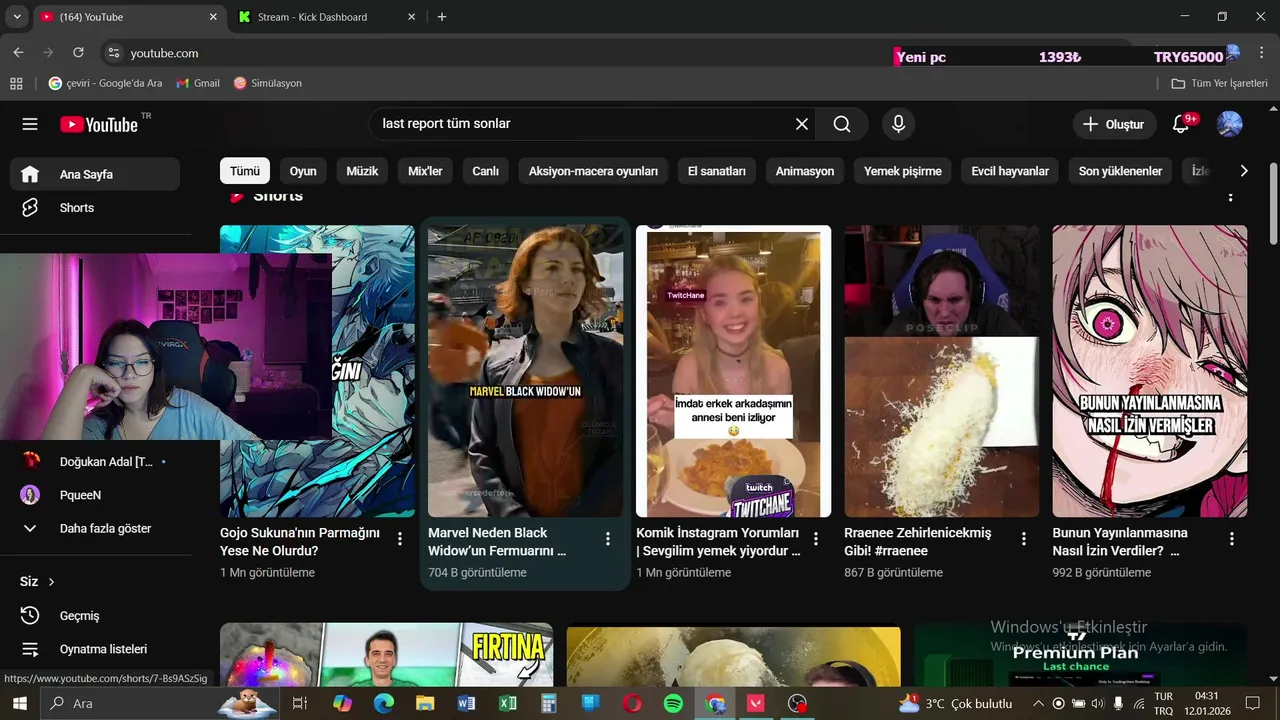Screen dimensions: 1280x720
Task: Play the pink-eyed manga short thumbnail
Action: [1149, 371]
